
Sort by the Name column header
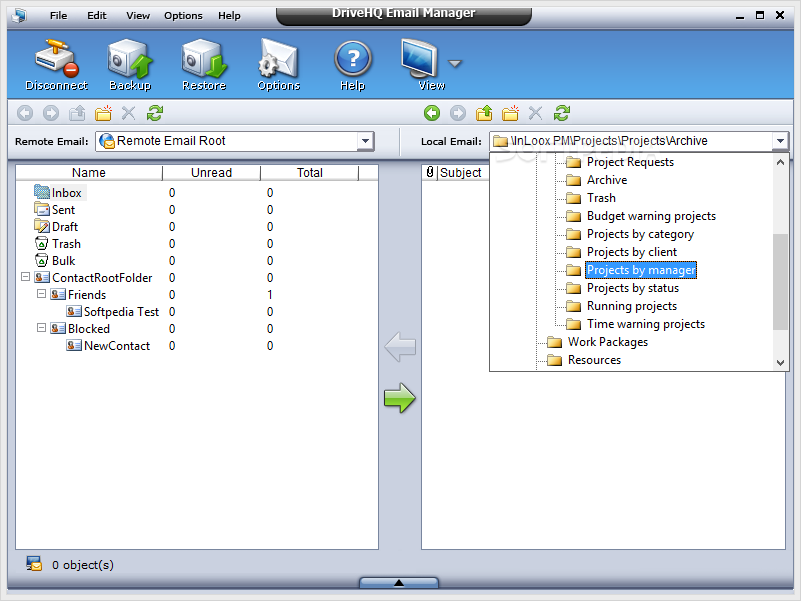click(x=89, y=173)
